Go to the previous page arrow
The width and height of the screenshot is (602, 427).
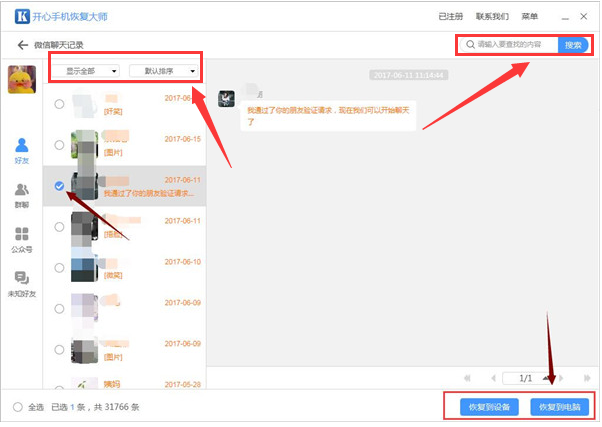[x=492, y=378]
